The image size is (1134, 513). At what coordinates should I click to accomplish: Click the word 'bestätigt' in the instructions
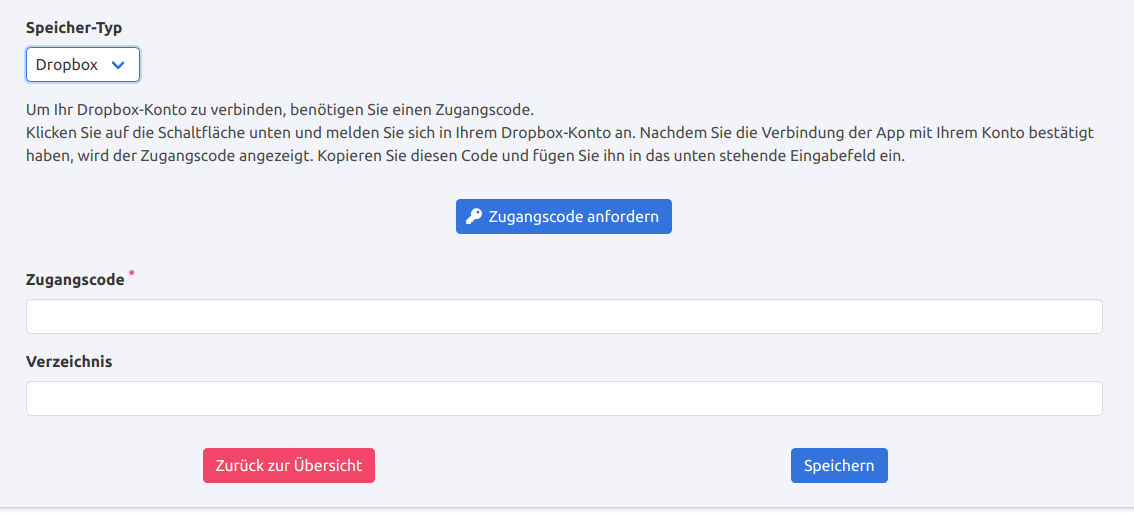tap(1061, 133)
